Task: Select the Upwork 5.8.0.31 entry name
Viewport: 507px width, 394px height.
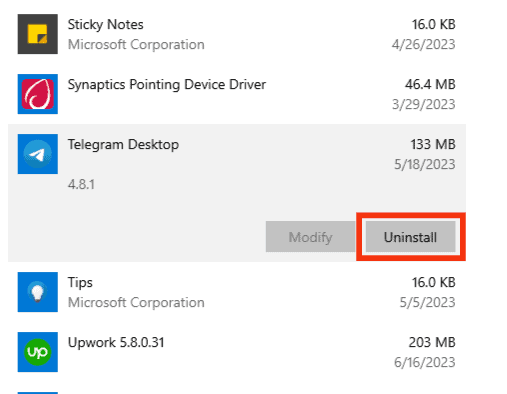Action: (116, 343)
